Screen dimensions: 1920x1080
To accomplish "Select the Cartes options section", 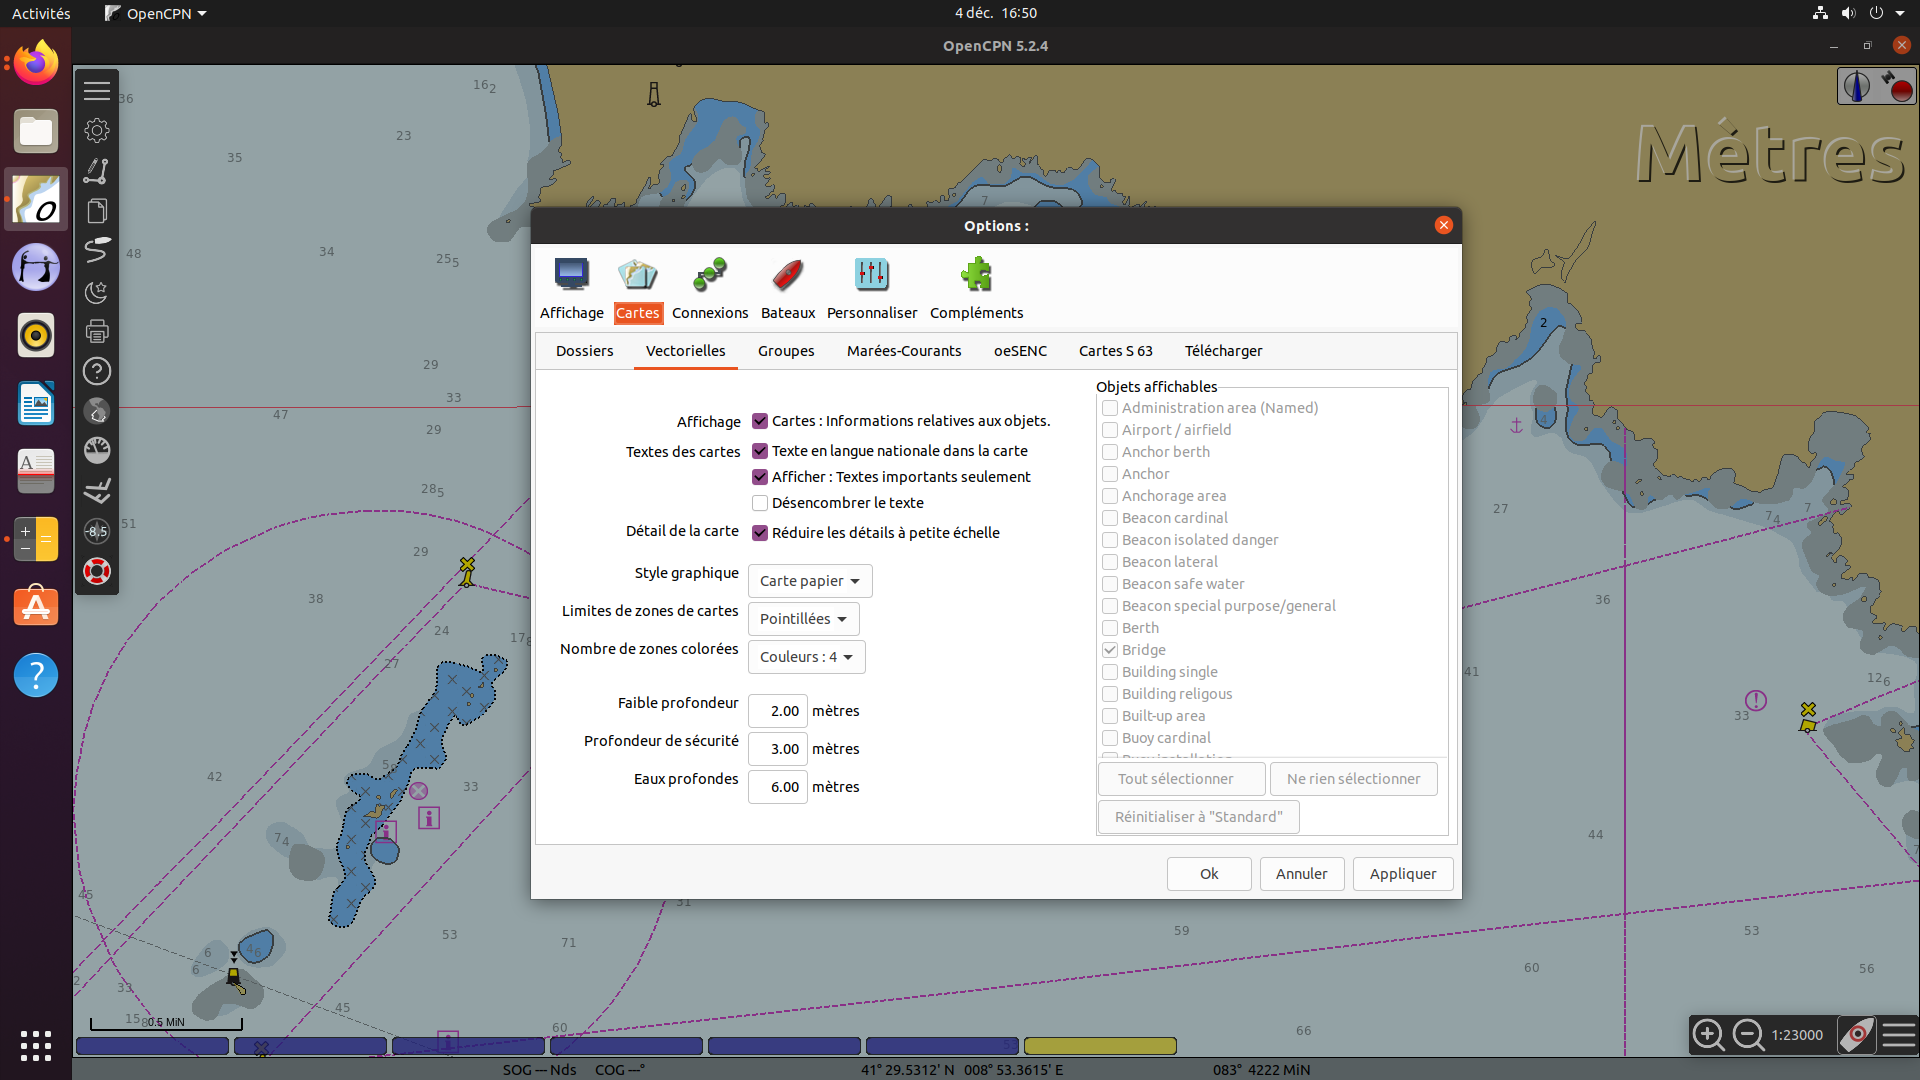I will pyautogui.click(x=637, y=288).
